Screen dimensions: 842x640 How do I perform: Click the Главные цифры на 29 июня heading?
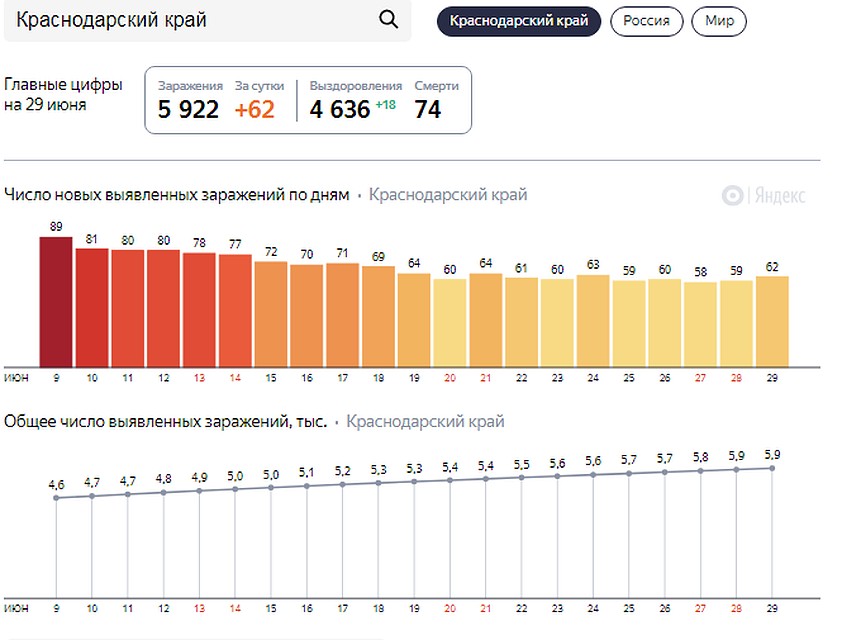[63, 94]
